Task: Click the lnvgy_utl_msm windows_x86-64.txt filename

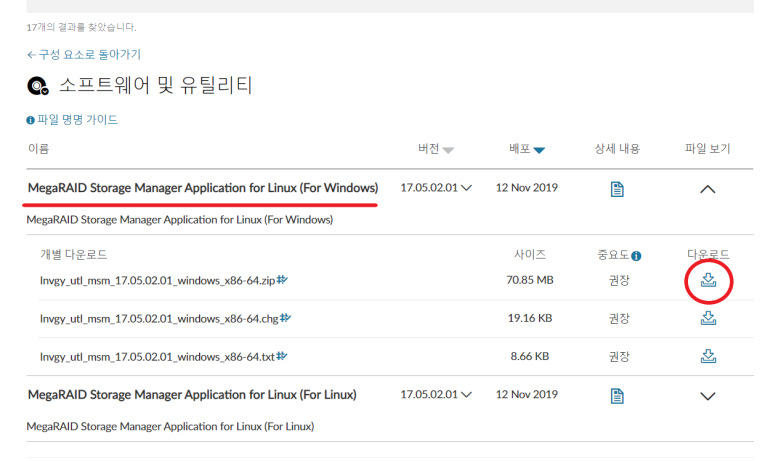Action: tap(157, 356)
